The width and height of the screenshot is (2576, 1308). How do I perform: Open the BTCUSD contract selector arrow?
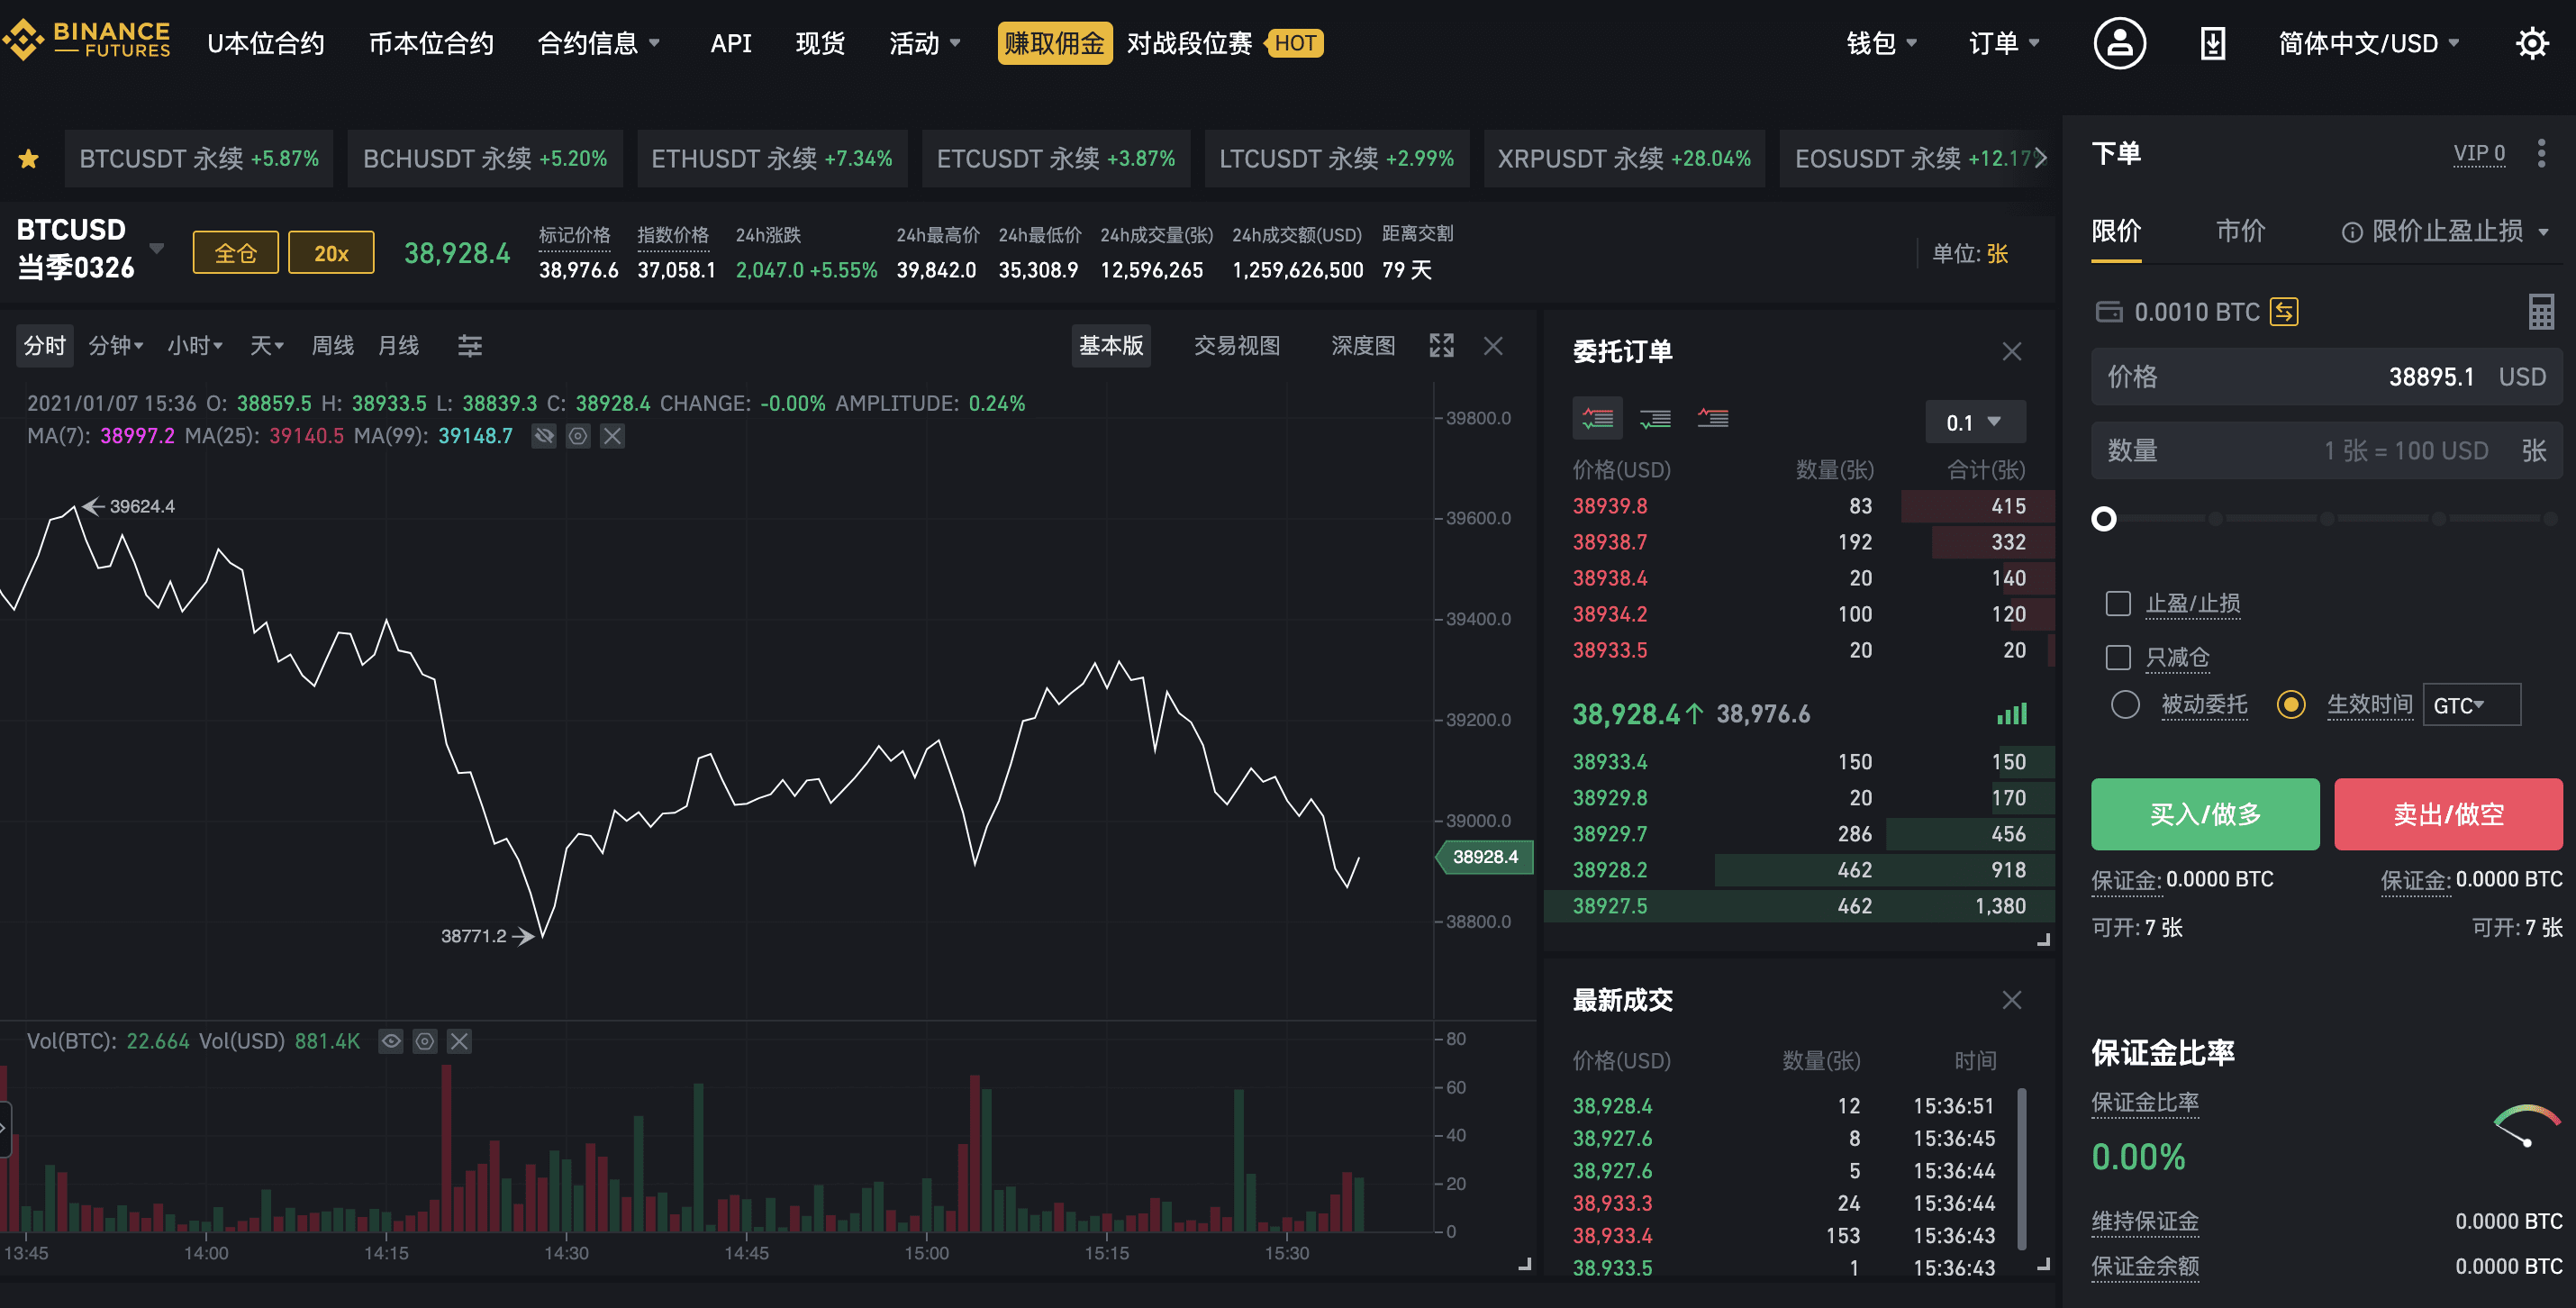pyautogui.click(x=156, y=247)
